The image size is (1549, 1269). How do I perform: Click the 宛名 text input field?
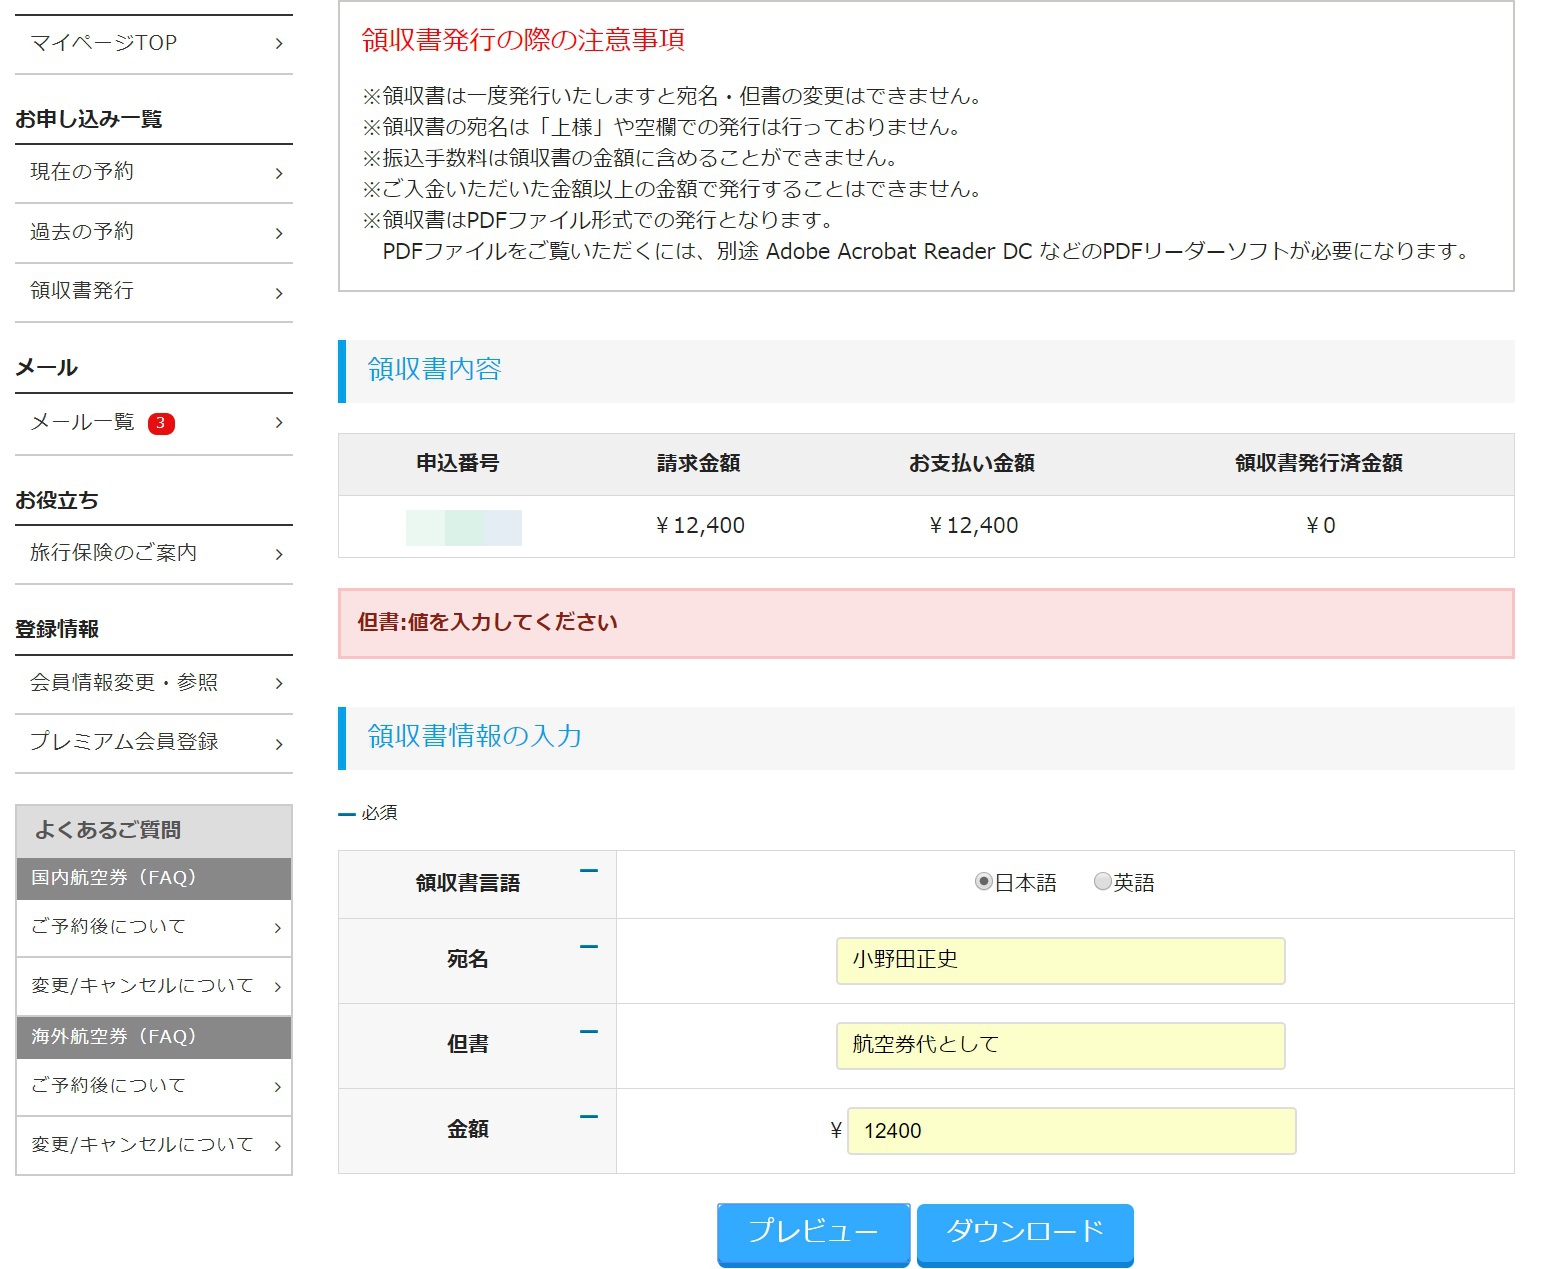1060,961
